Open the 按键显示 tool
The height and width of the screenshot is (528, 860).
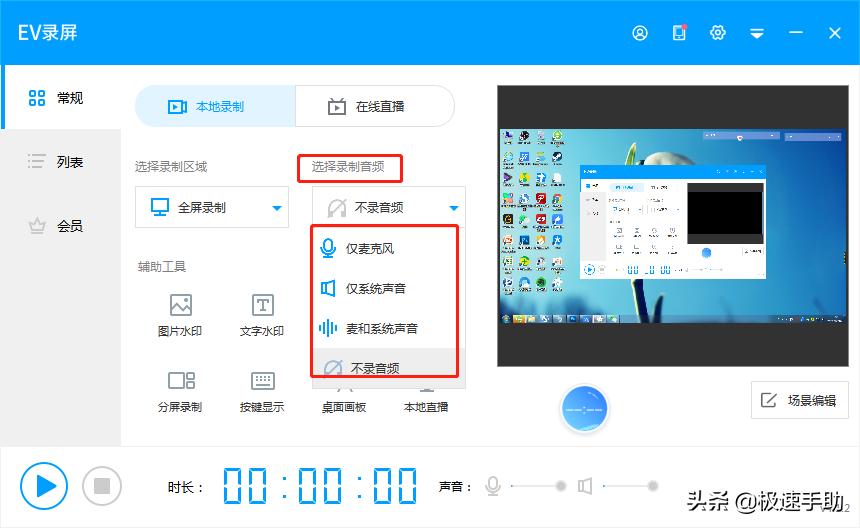tap(262, 391)
